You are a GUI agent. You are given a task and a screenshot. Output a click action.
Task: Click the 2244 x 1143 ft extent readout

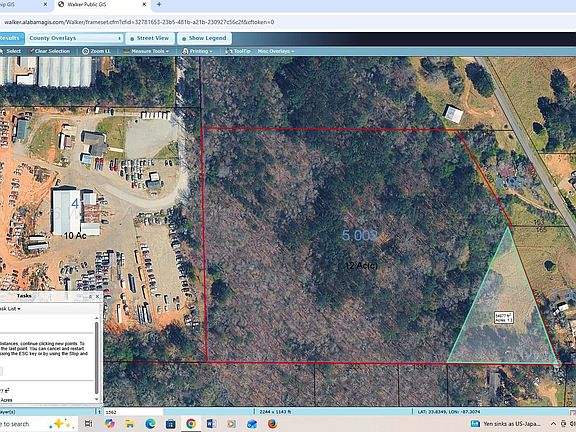pyautogui.click(x=275, y=412)
